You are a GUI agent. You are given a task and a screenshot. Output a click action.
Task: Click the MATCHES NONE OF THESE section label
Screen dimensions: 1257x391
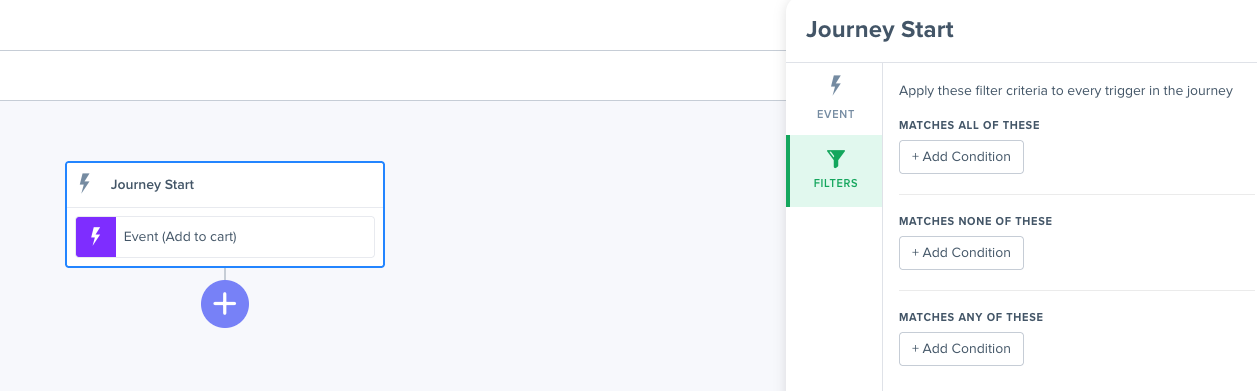click(x=975, y=221)
